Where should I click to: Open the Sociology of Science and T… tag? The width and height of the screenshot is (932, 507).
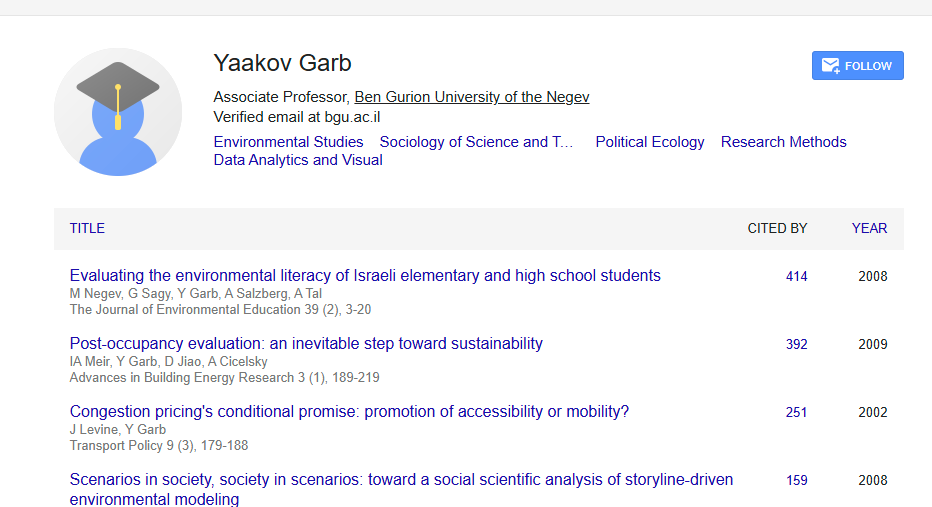[476, 142]
